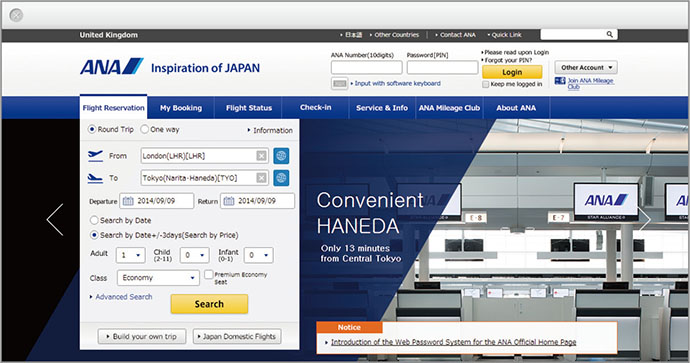Image resolution: width=690 pixels, height=363 pixels.
Task: Click the Return date field
Action: click(257, 201)
